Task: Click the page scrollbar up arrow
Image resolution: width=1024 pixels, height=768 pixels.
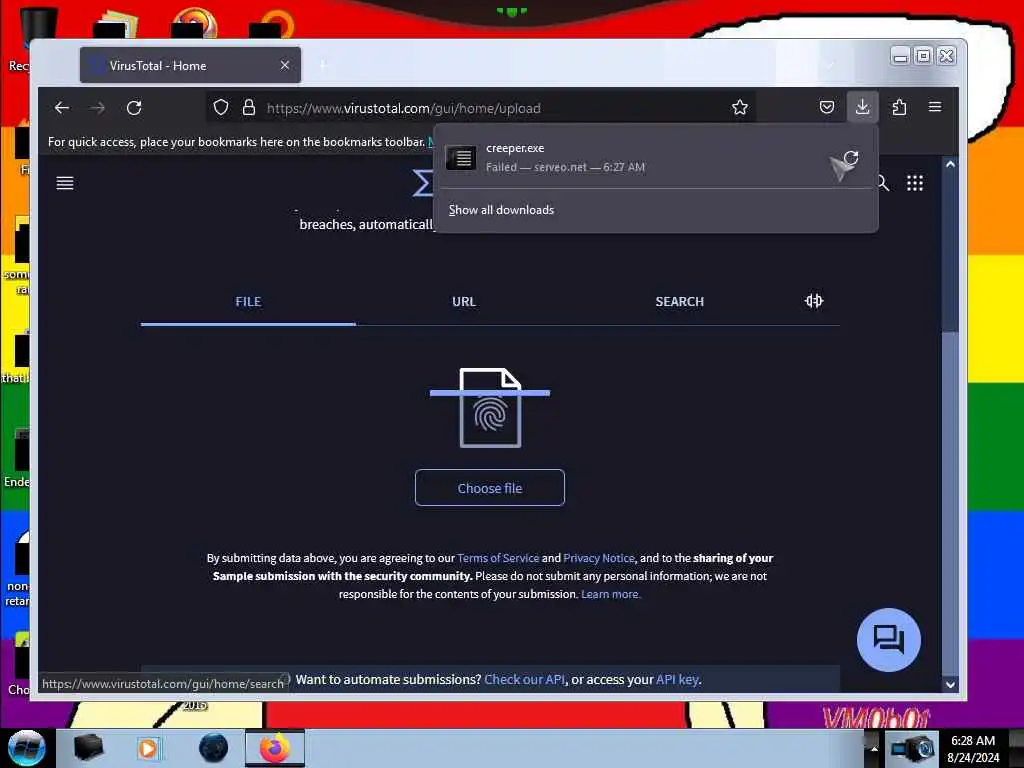Action: click(950, 165)
